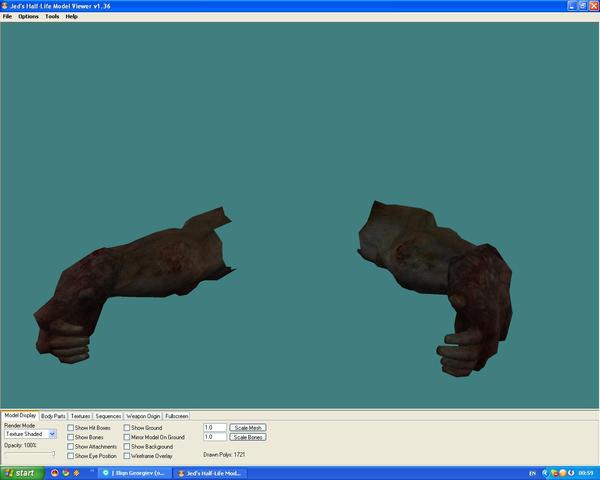Enable Mirror Model On Ground checkbox
Screen dimensions: 600x480
click(127, 437)
